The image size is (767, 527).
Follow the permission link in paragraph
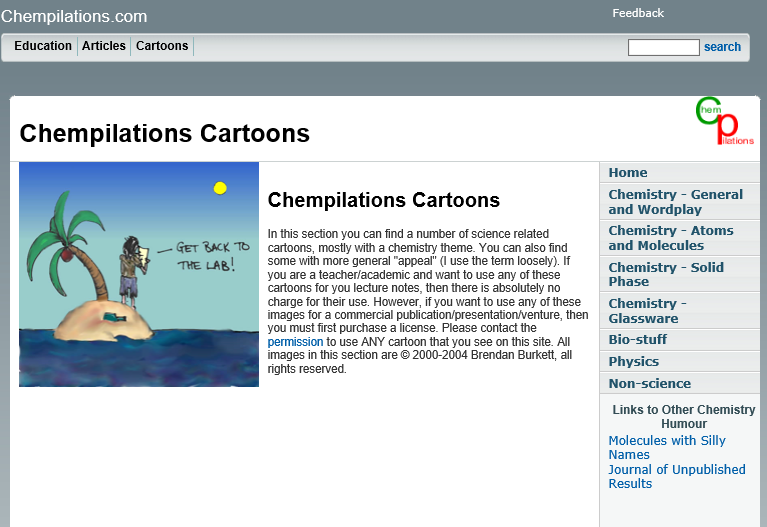point(295,342)
